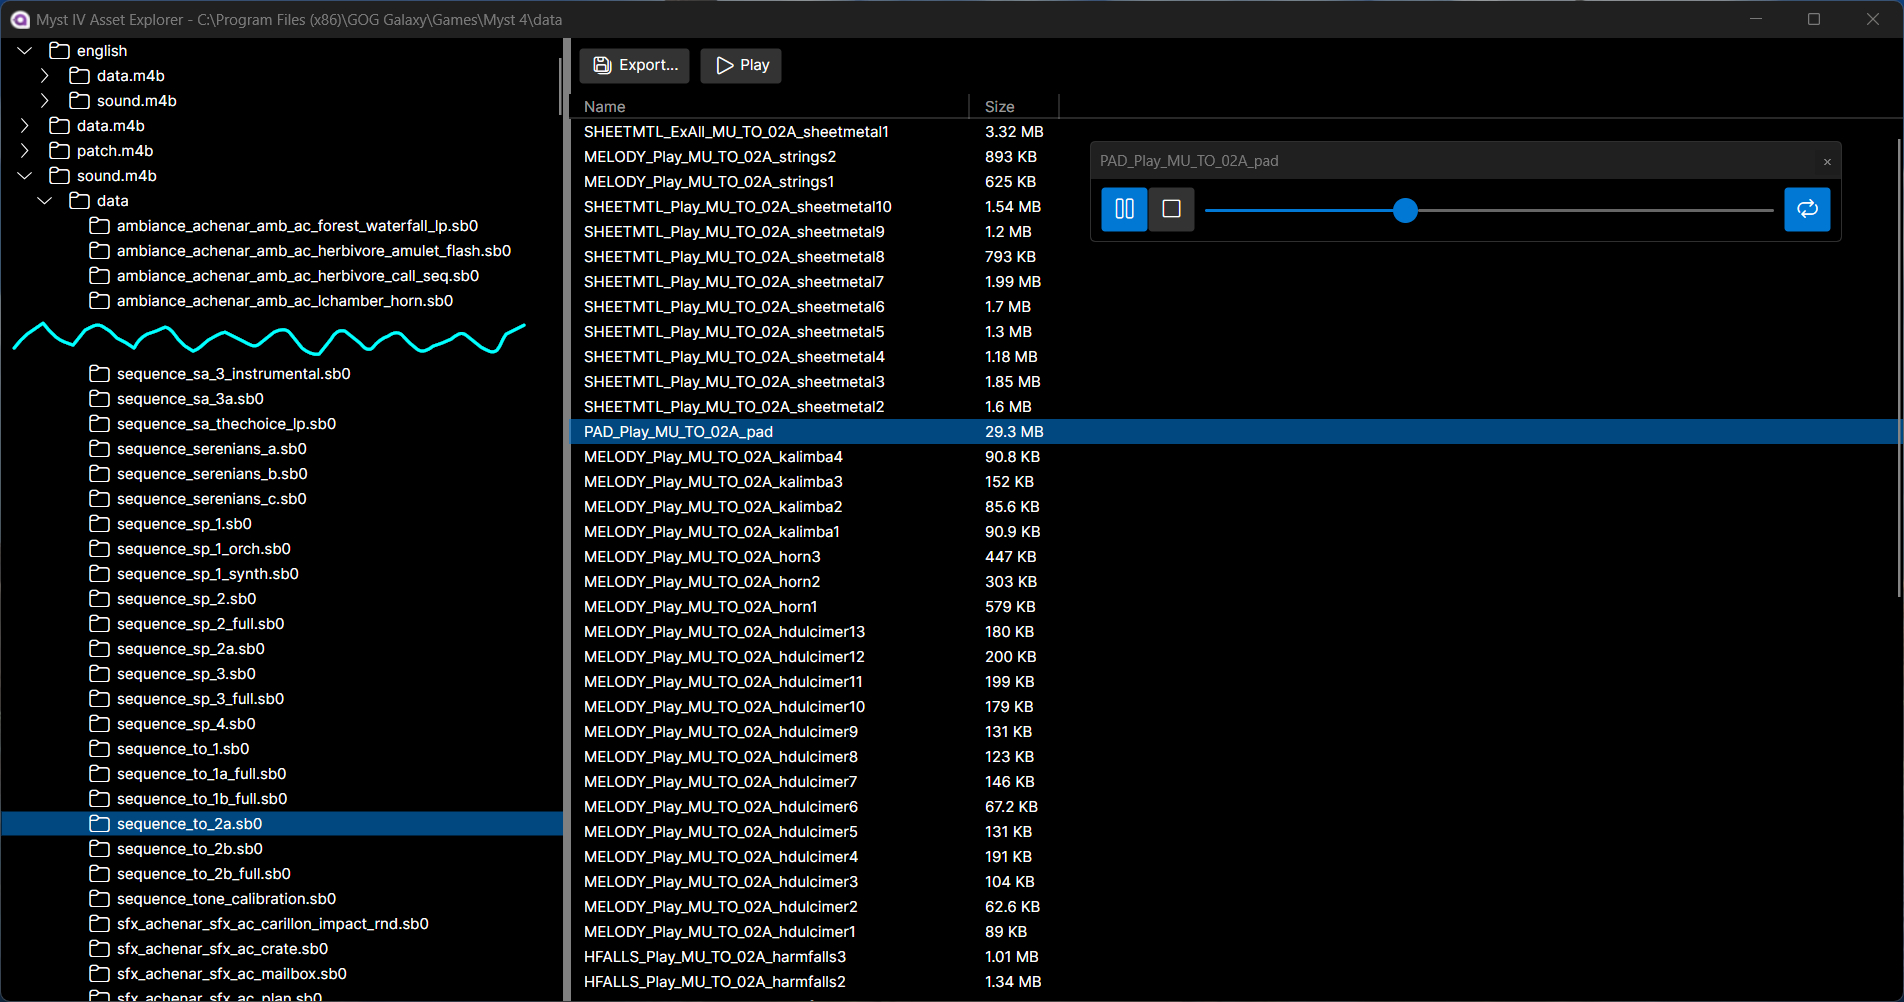The height and width of the screenshot is (1002, 1904).
Task: Click folder icon of sequence_sa_thechoice_lp.sb0
Action: 99,423
